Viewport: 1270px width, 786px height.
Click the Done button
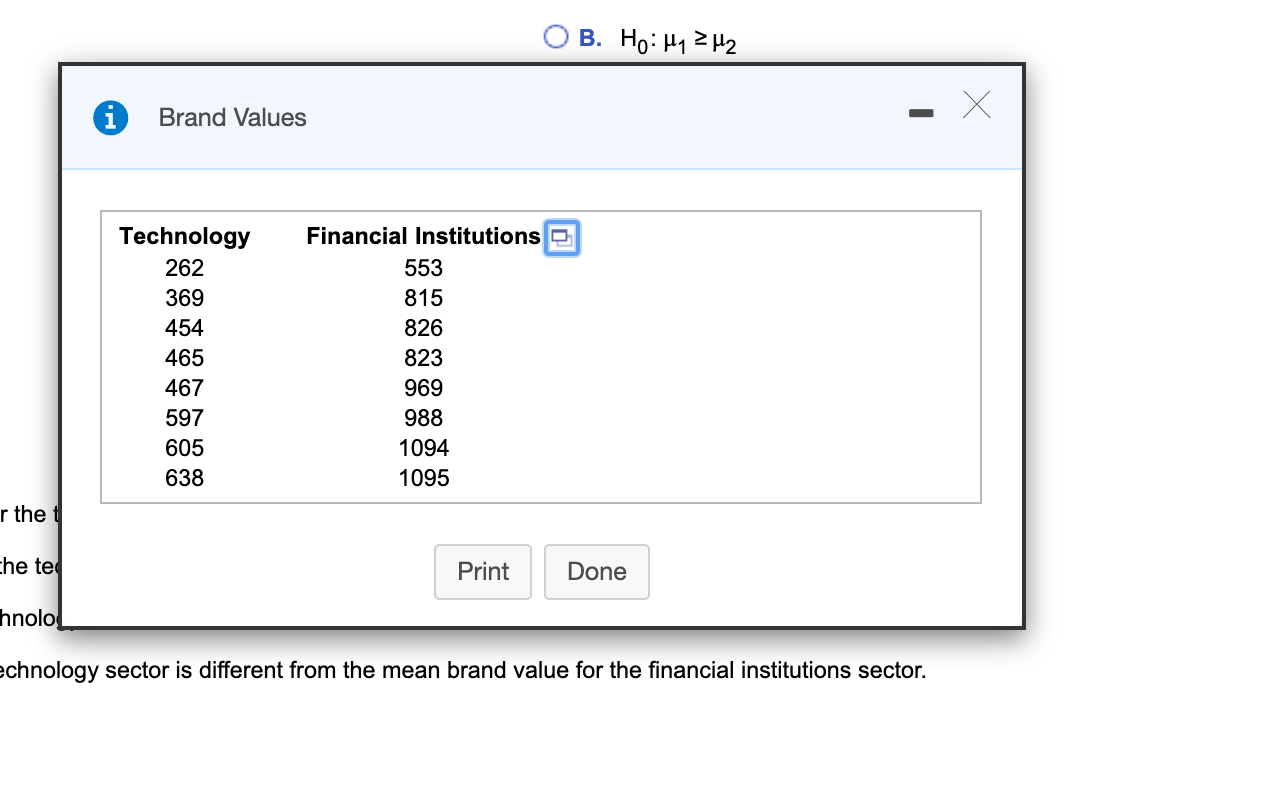[596, 571]
